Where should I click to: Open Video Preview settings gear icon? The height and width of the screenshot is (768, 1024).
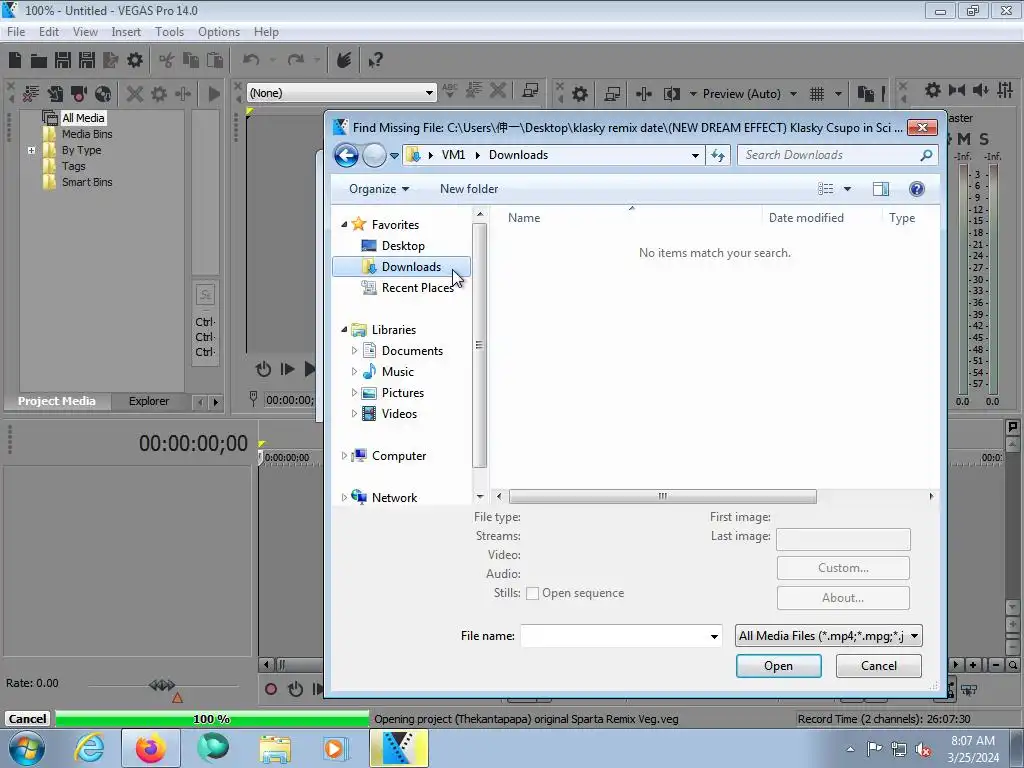580,94
